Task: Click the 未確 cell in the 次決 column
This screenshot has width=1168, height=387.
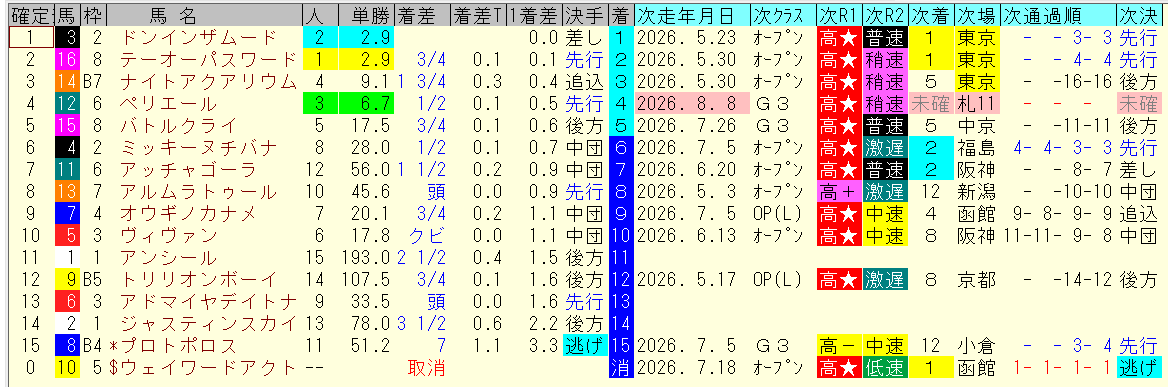Action: point(1139,103)
